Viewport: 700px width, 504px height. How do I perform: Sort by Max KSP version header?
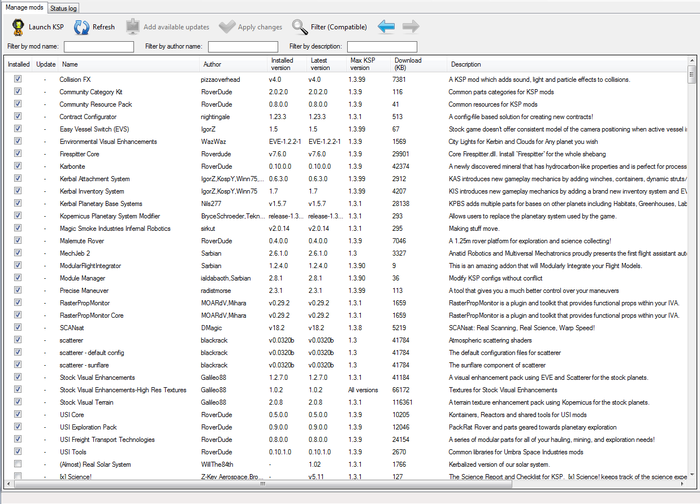click(369, 64)
